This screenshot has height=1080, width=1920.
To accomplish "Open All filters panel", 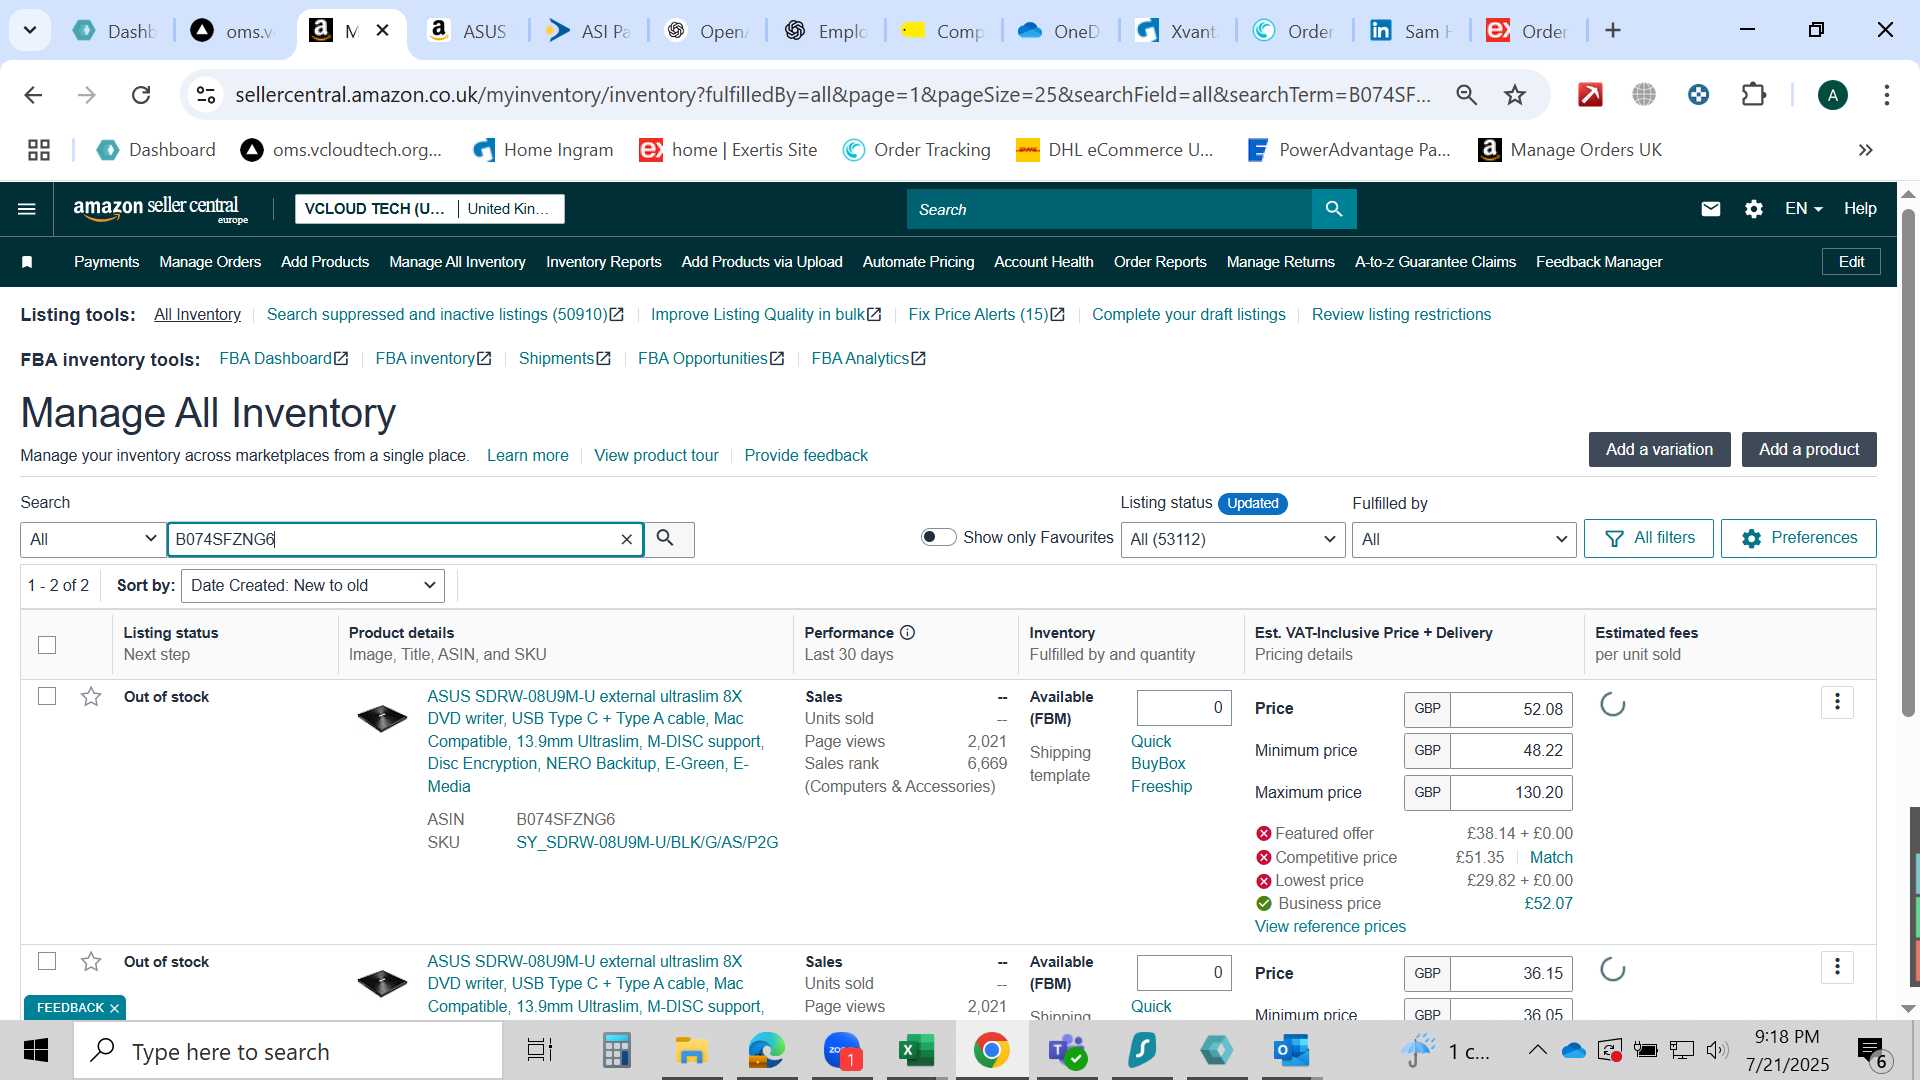I will point(1649,539).
